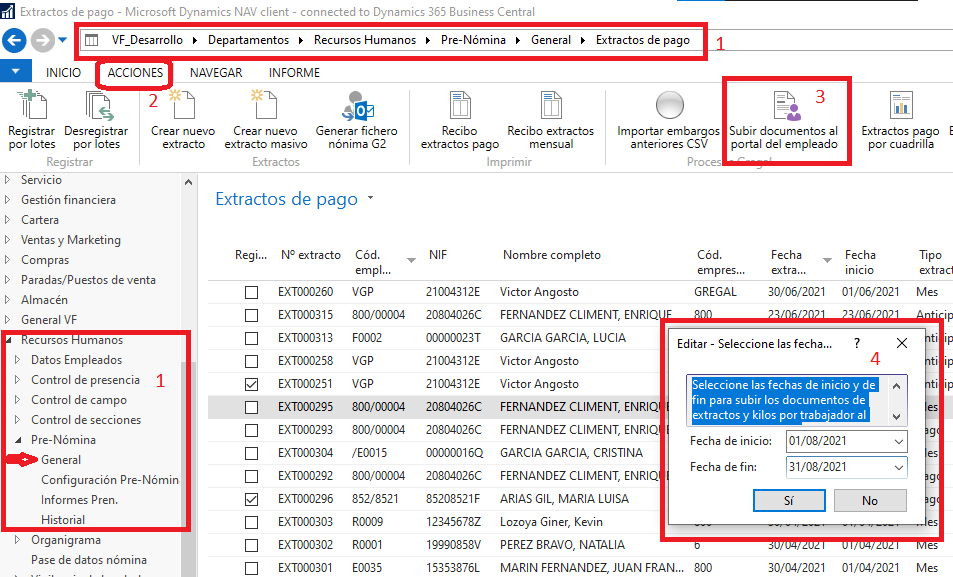Click Importar embargos anteriores CSV

point(669,106)
